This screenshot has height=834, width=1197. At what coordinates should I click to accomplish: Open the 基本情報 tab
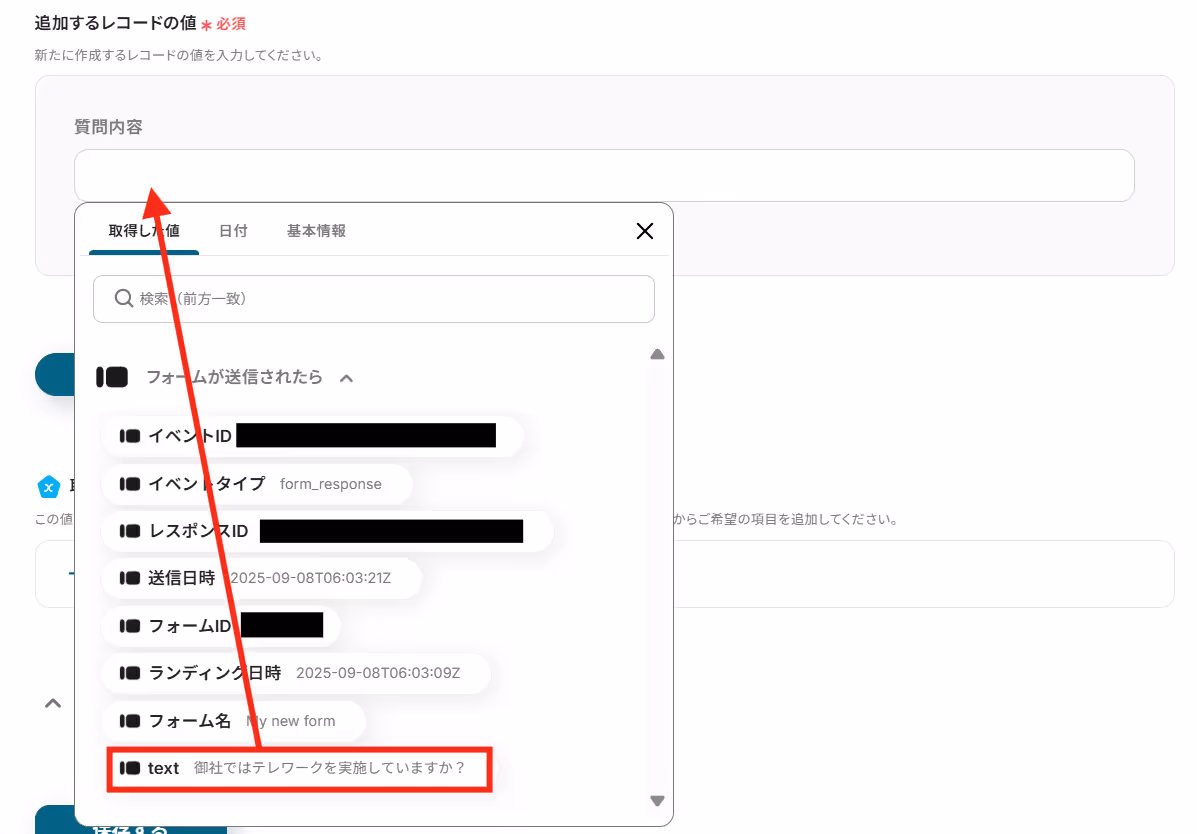tap(316, 231)
